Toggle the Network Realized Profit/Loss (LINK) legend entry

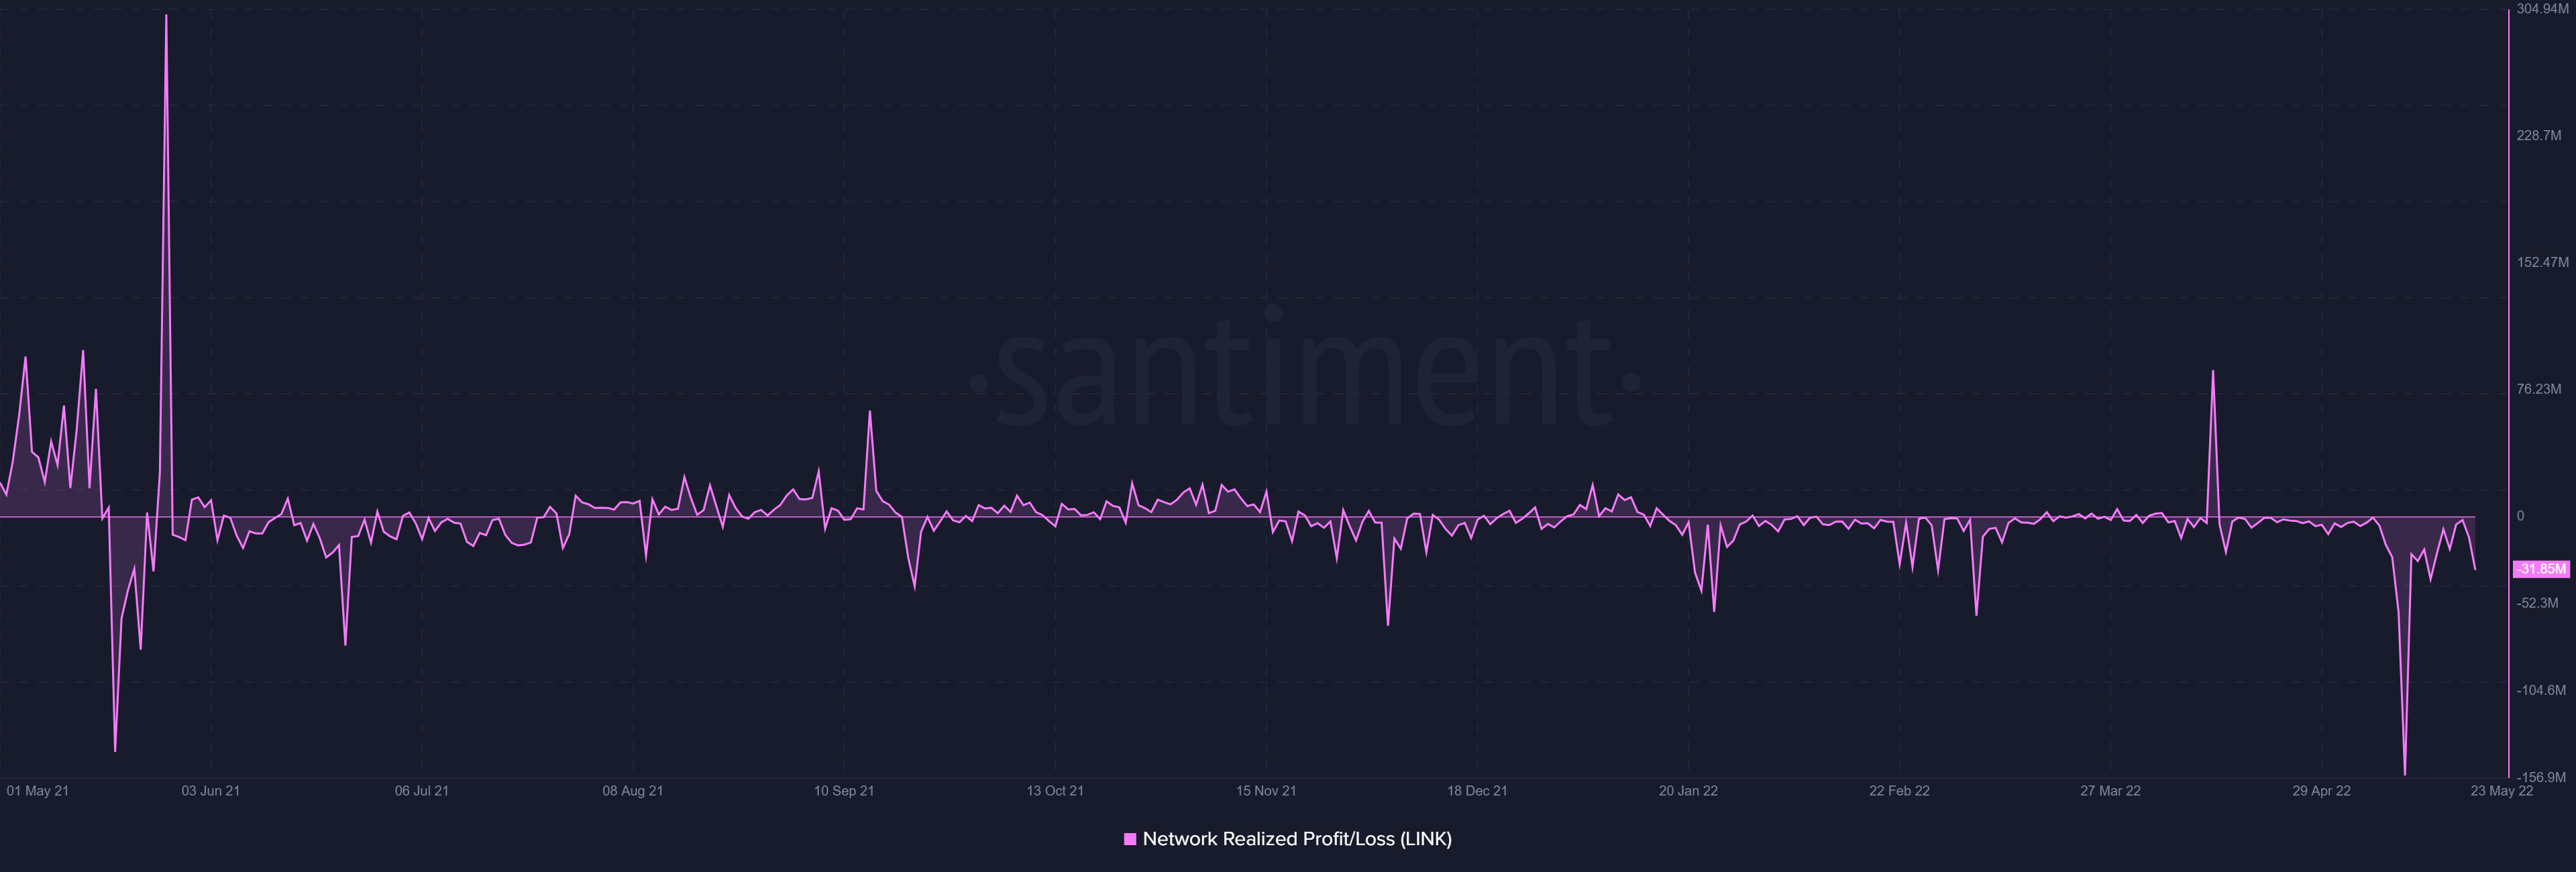(1290, 840)
